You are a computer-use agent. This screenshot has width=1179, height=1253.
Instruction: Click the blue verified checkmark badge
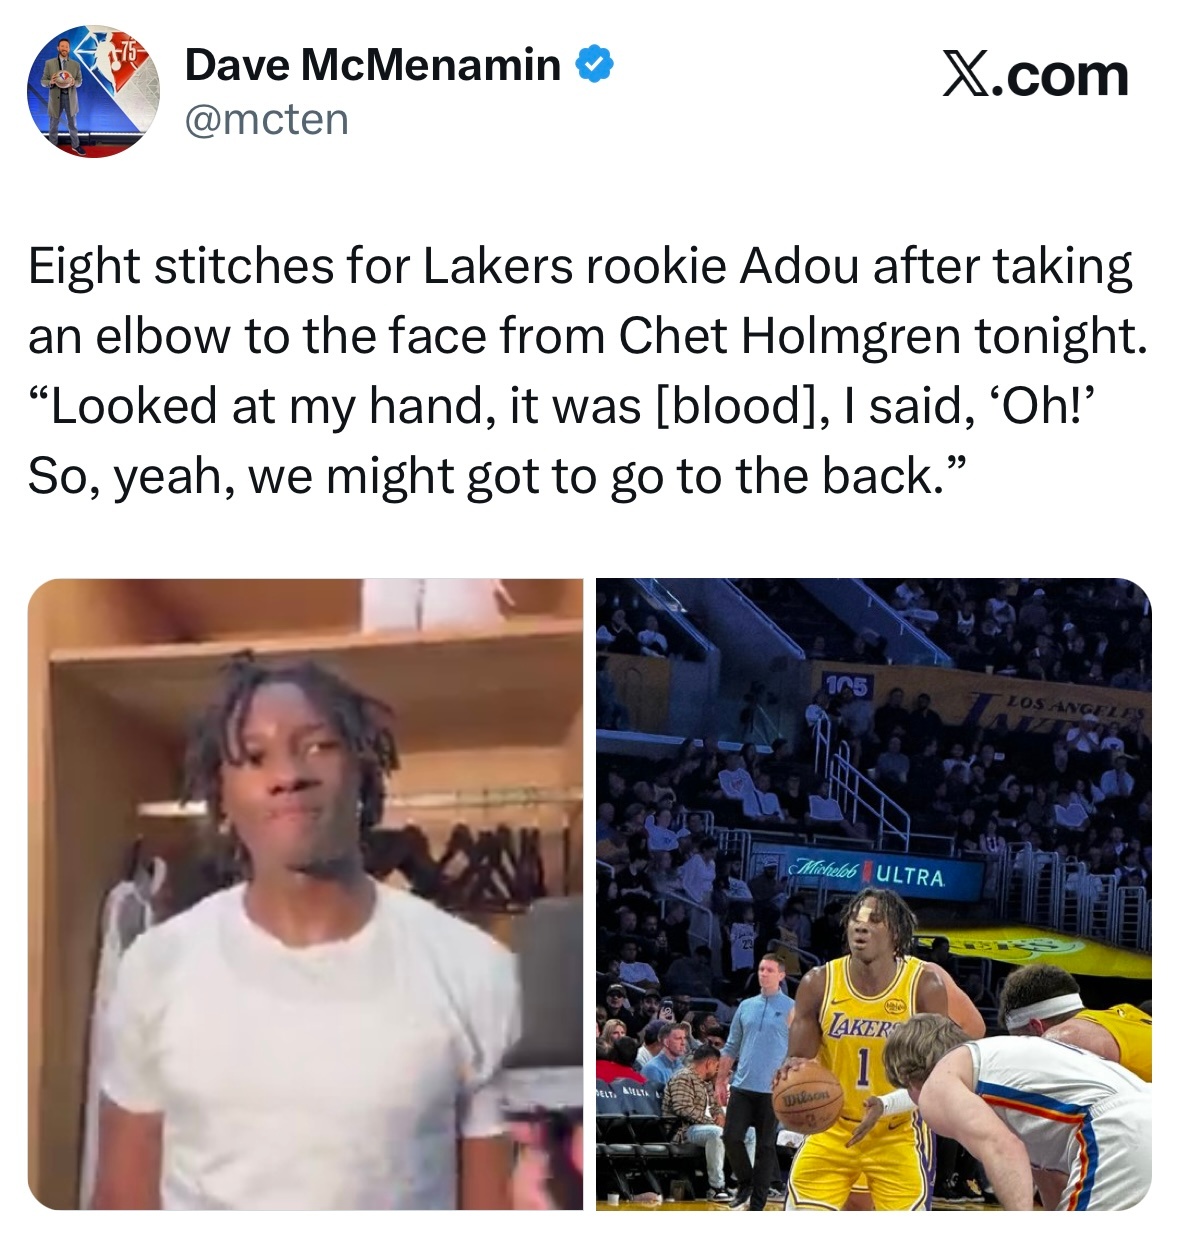594,65
